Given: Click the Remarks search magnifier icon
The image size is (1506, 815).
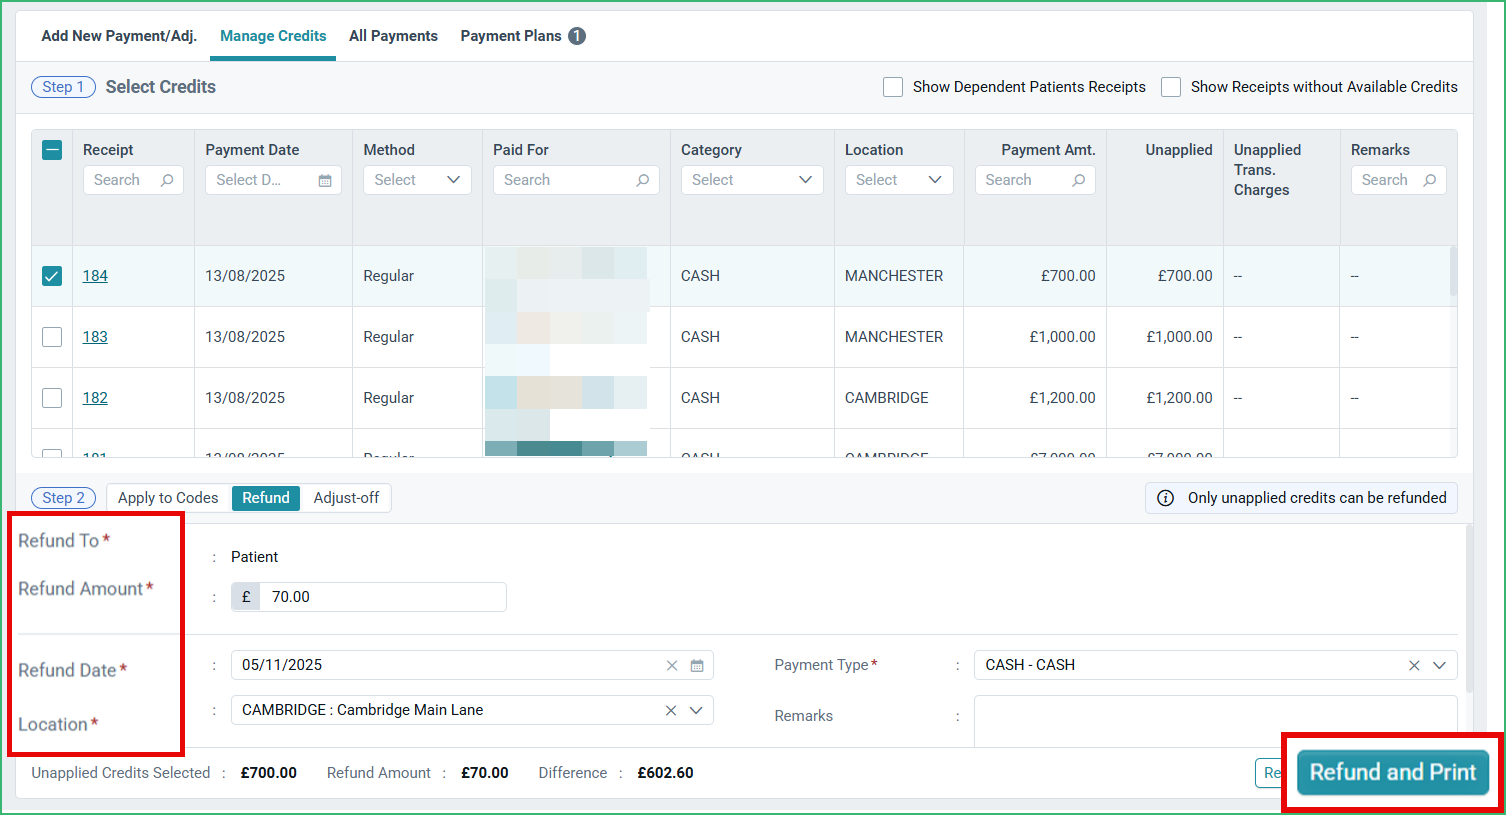Looking at the screenshot, I should tap(1430, 180).
